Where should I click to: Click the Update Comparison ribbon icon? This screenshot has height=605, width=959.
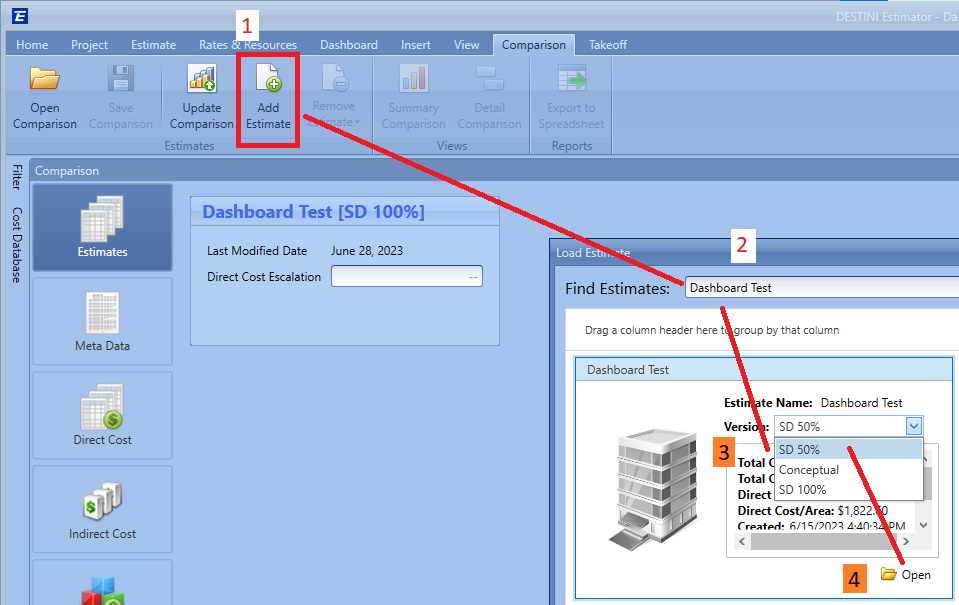click(x=201, y=80)
